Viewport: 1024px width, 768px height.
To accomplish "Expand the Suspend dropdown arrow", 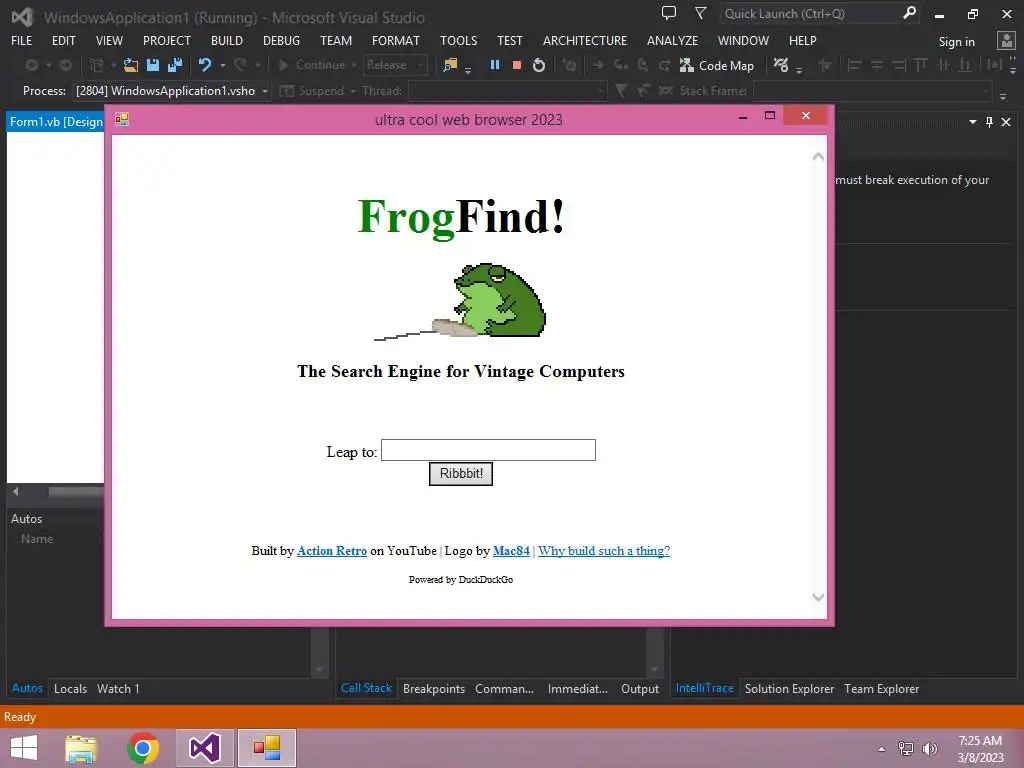I will [x=353, y=91].
